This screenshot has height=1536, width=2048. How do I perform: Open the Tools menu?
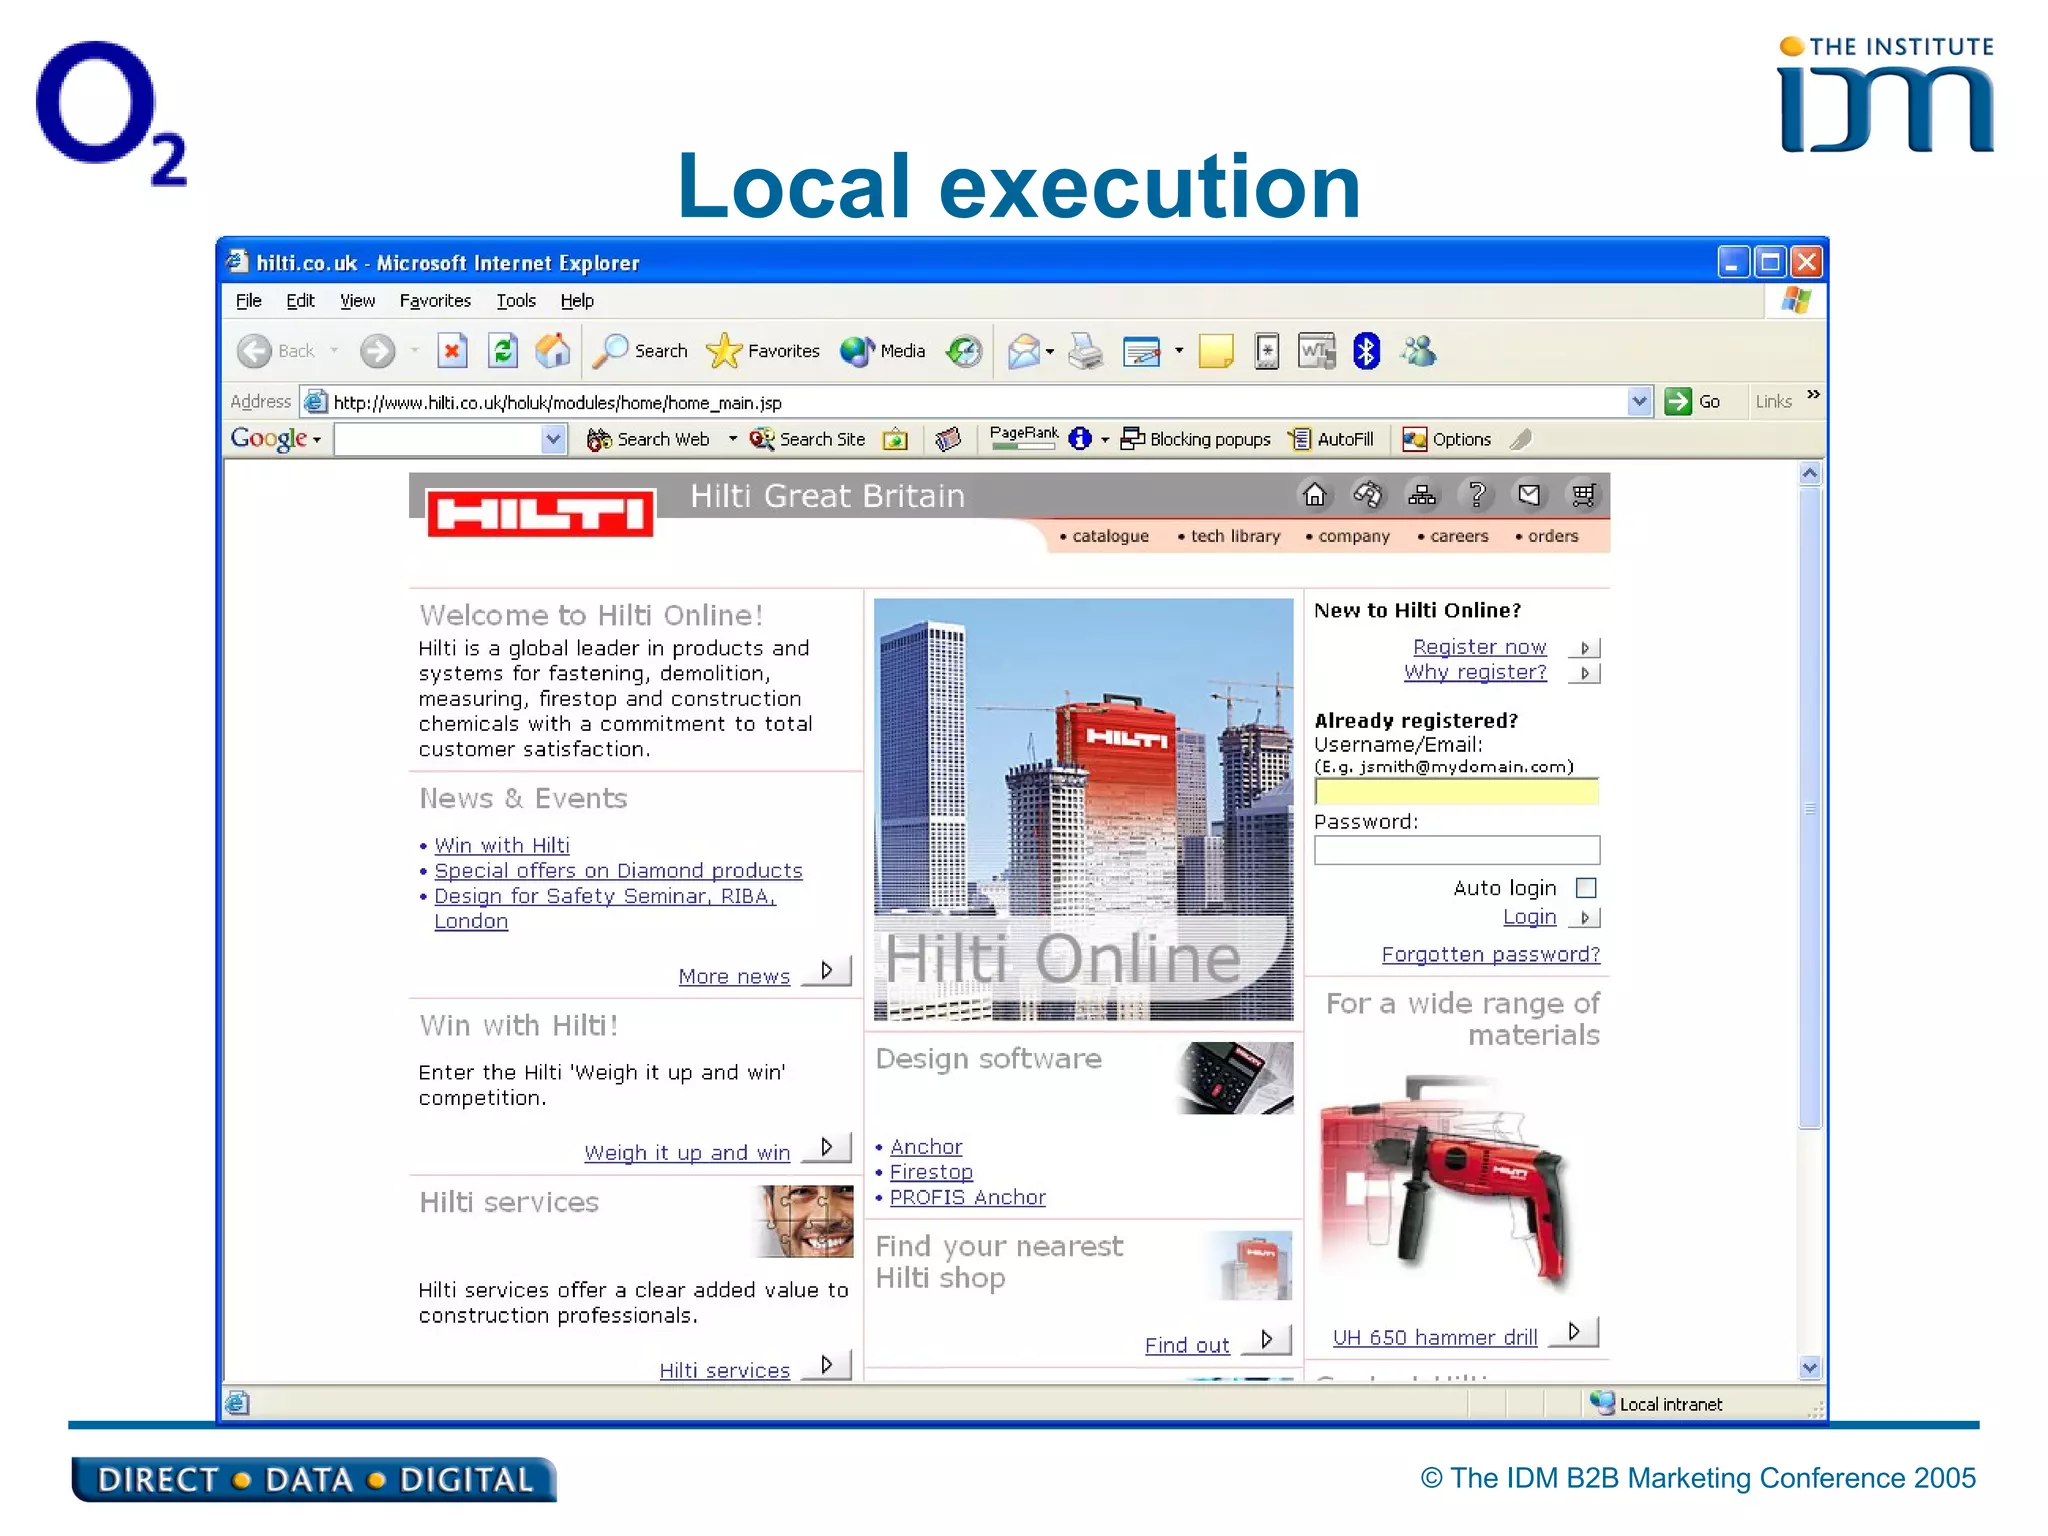[516, 301]
